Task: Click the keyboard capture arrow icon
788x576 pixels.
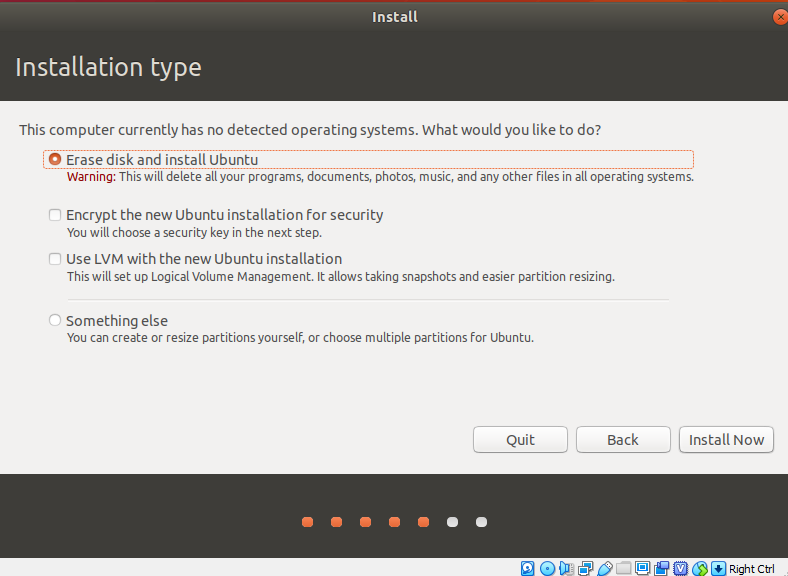Action: click(719, 568)
